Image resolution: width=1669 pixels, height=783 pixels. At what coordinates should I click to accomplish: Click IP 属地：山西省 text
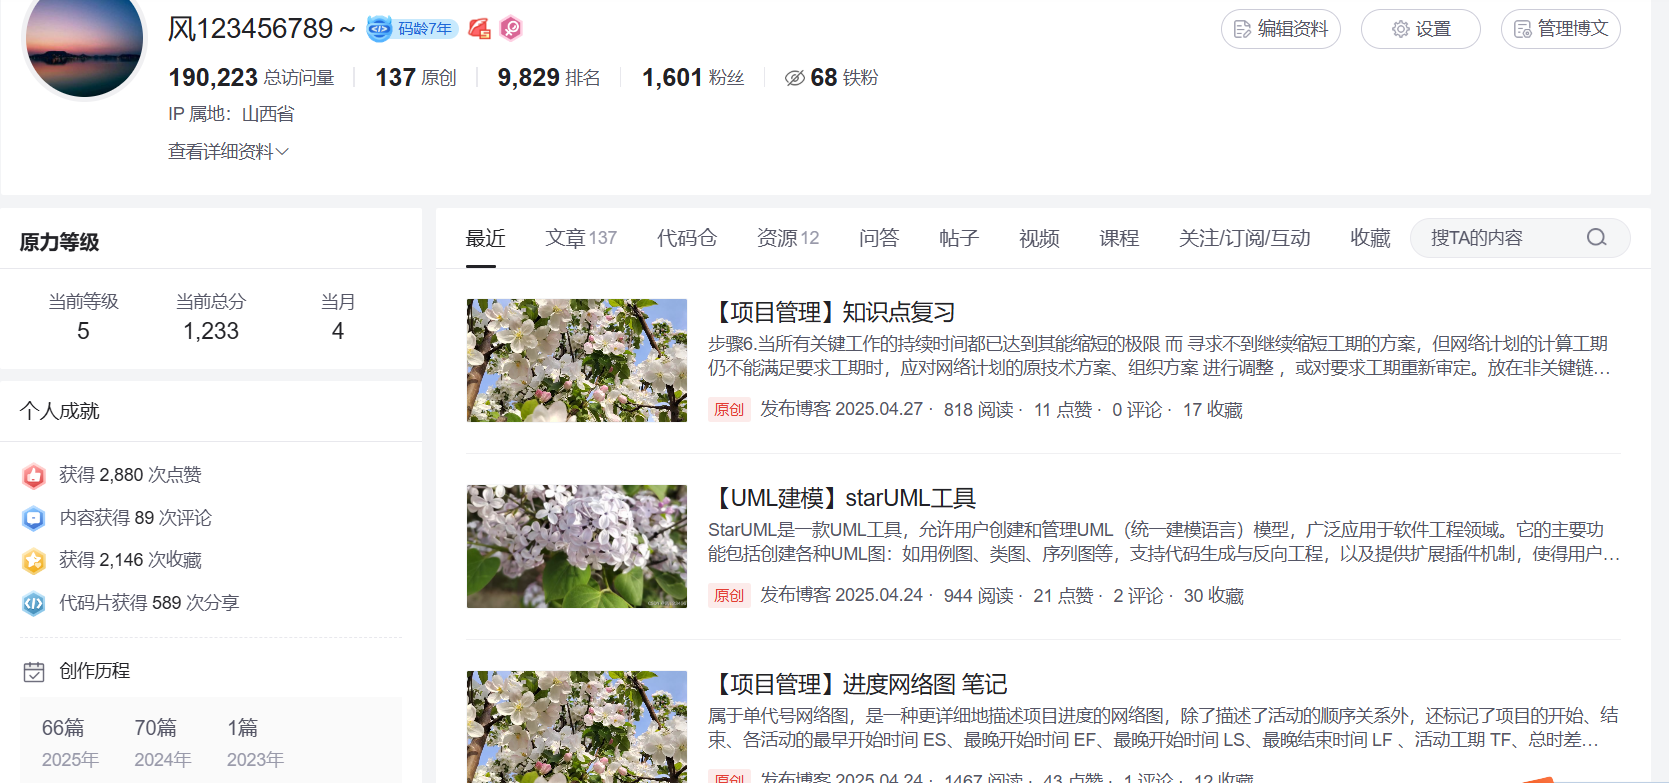coord(231,114)
